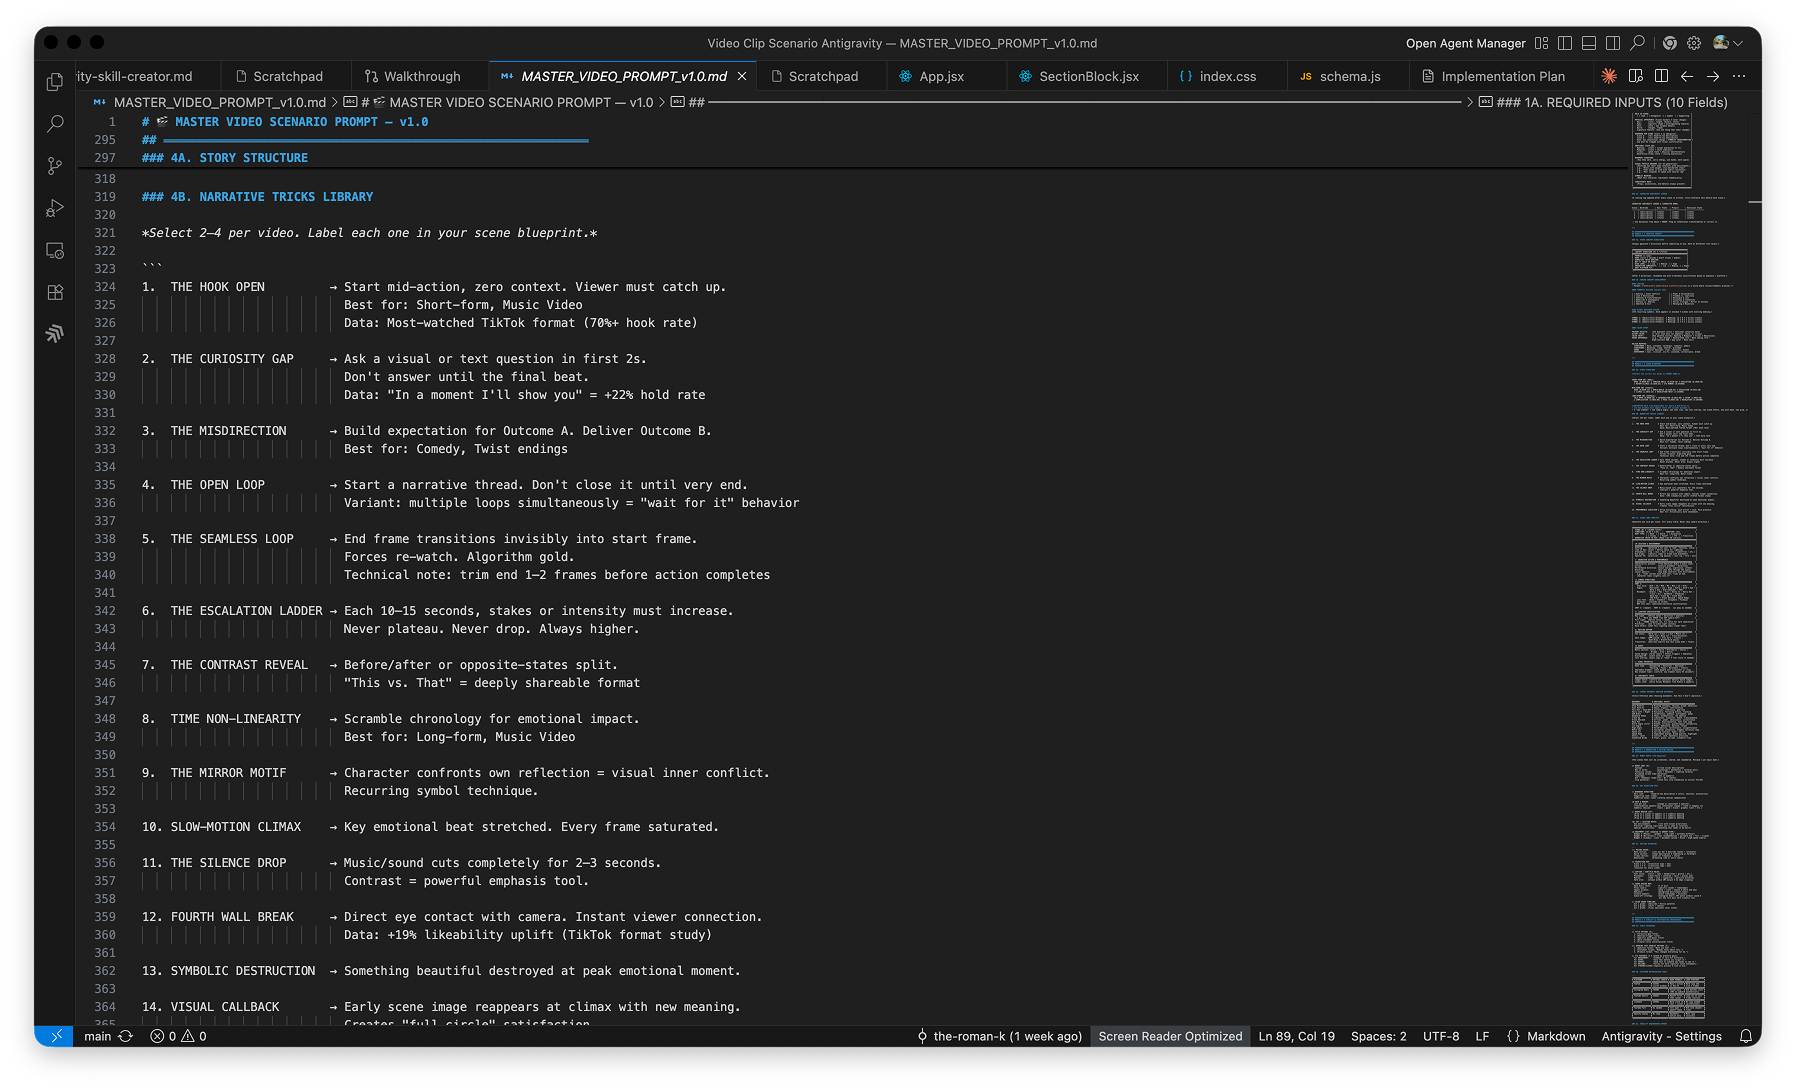Open the customize layout dropdown in title bar
The height and width of the screenshot is (1089, 1796).
[x=1541, y=43]
